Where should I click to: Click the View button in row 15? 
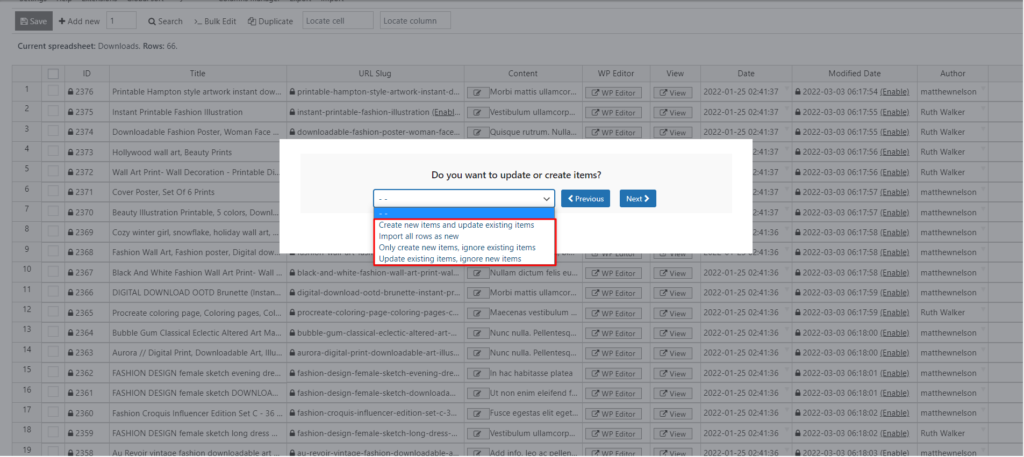[673, 373]
